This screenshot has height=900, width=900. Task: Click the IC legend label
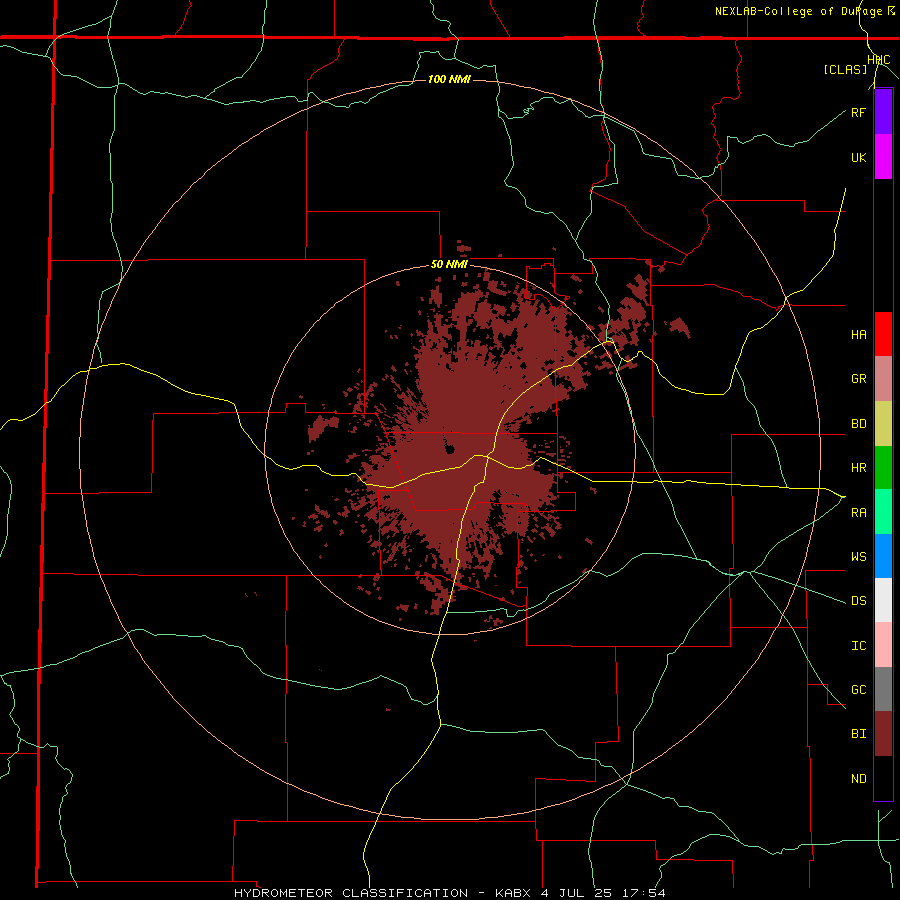click(858, 646)
